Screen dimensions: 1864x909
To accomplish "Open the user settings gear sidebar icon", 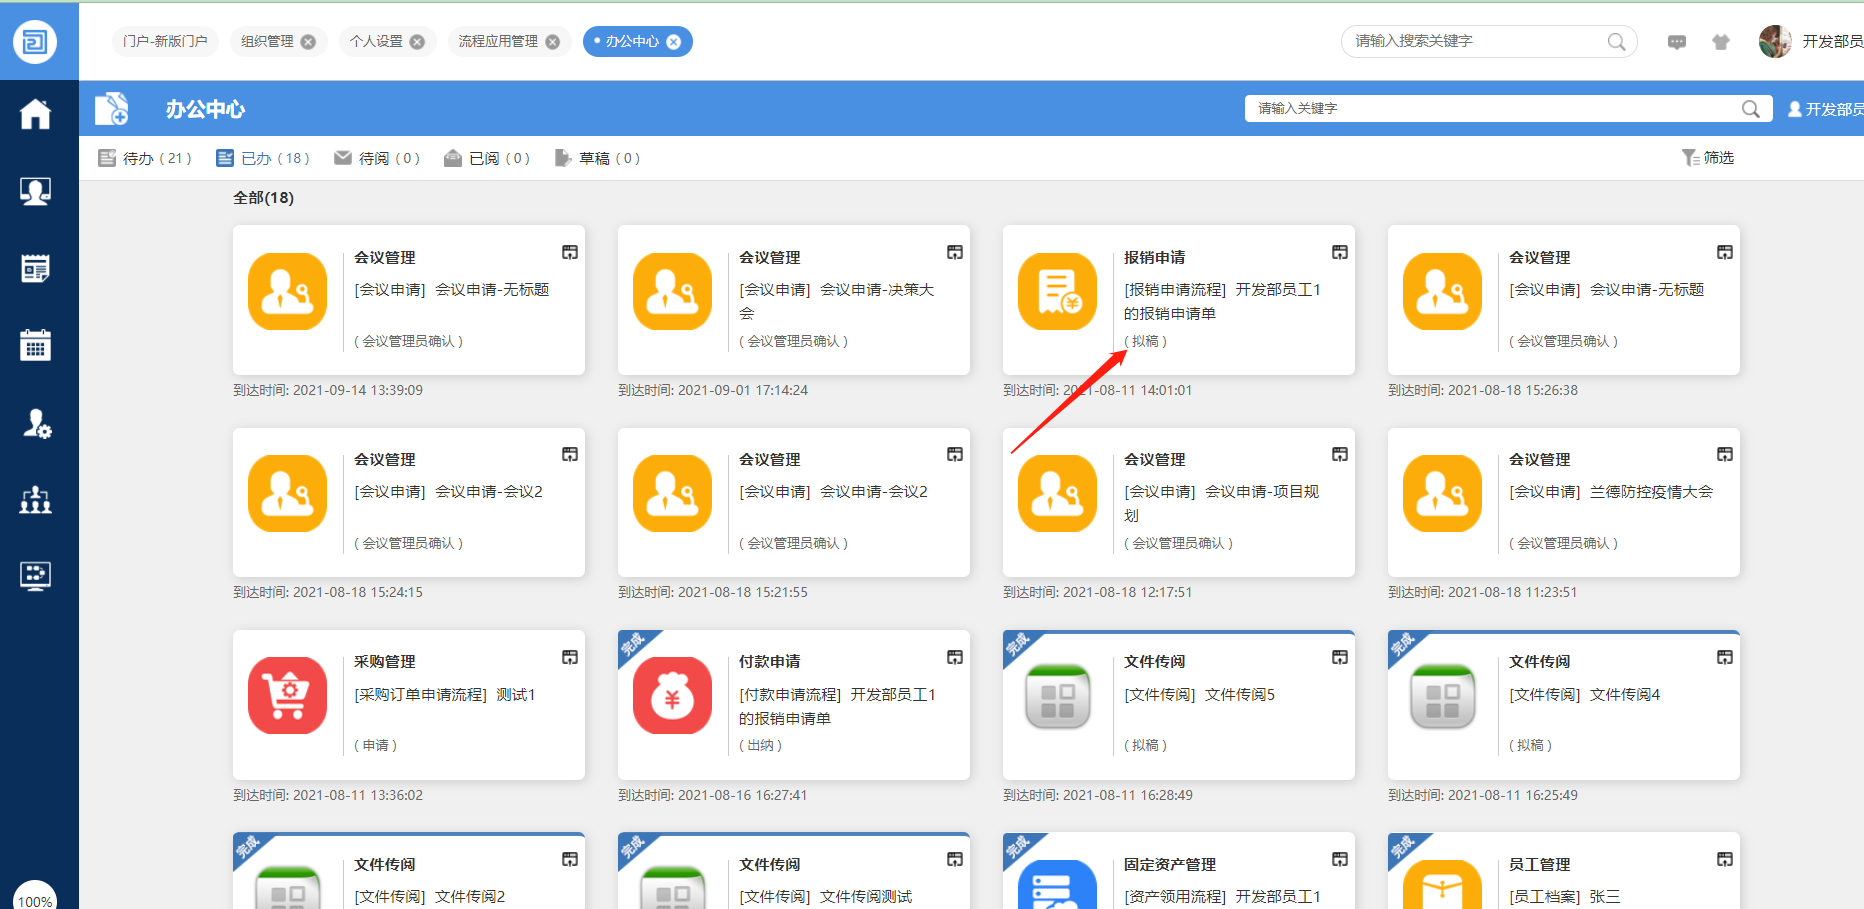I will [x=36, y=423].
